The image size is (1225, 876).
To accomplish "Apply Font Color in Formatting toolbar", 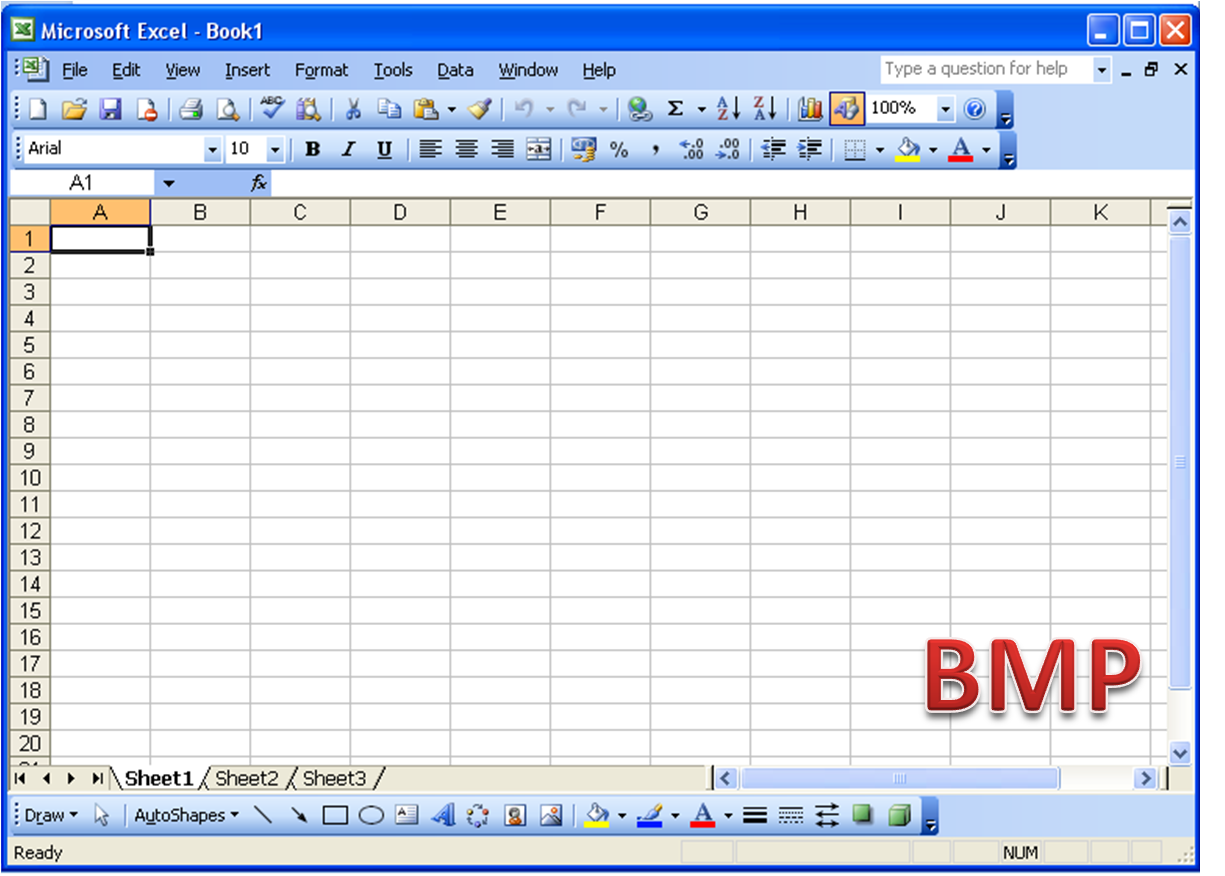I will 960,150.
